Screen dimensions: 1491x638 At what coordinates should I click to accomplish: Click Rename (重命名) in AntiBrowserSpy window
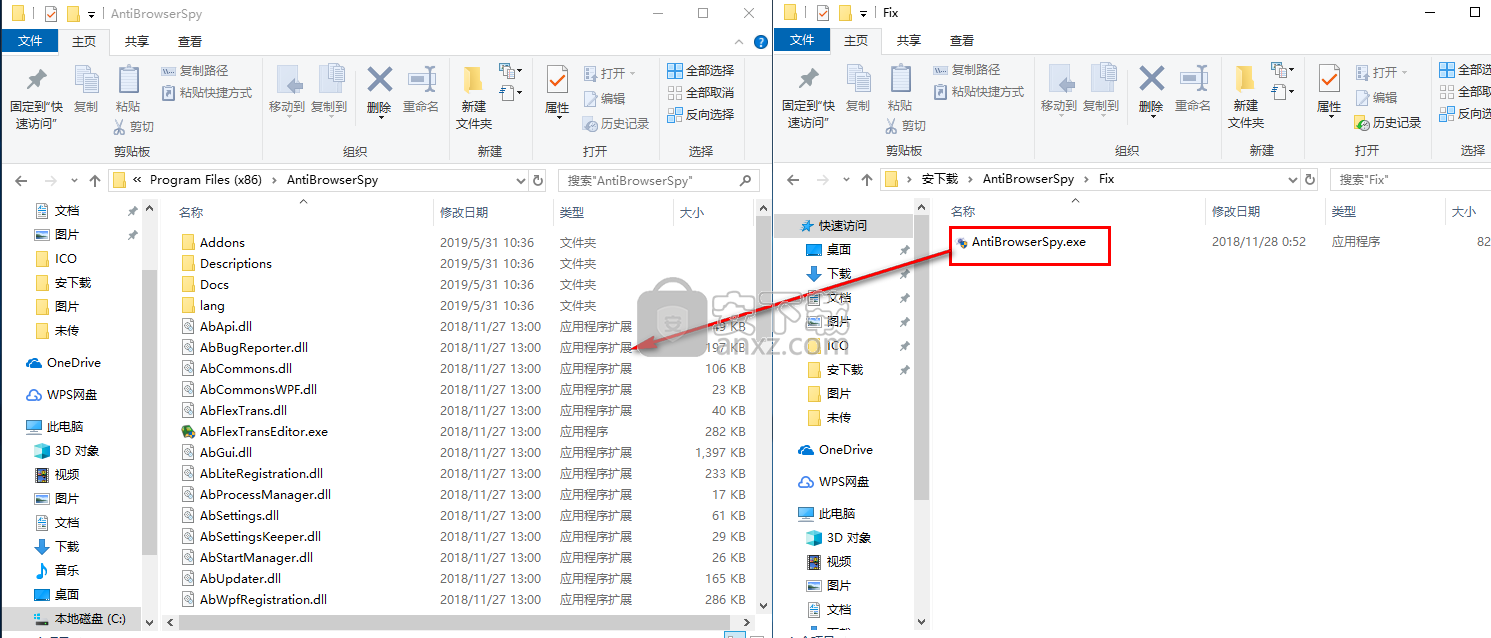click(x=421, y=89)
